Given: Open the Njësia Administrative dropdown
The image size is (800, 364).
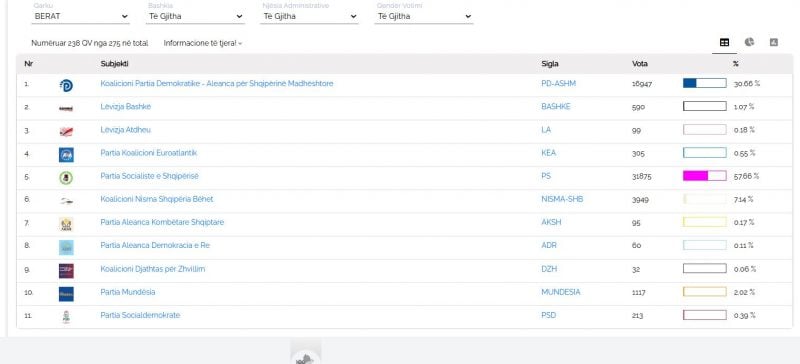Looking at the screenshot, I should coord(310,16).
